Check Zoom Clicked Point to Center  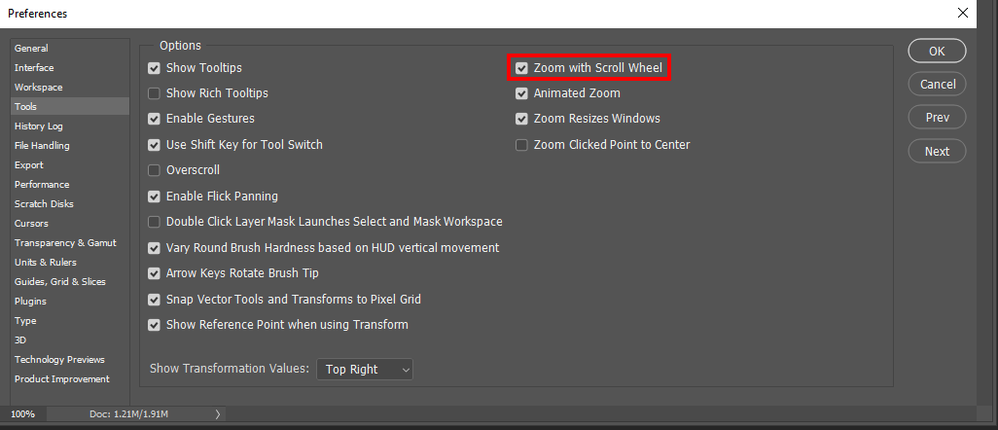pos(522,145)
